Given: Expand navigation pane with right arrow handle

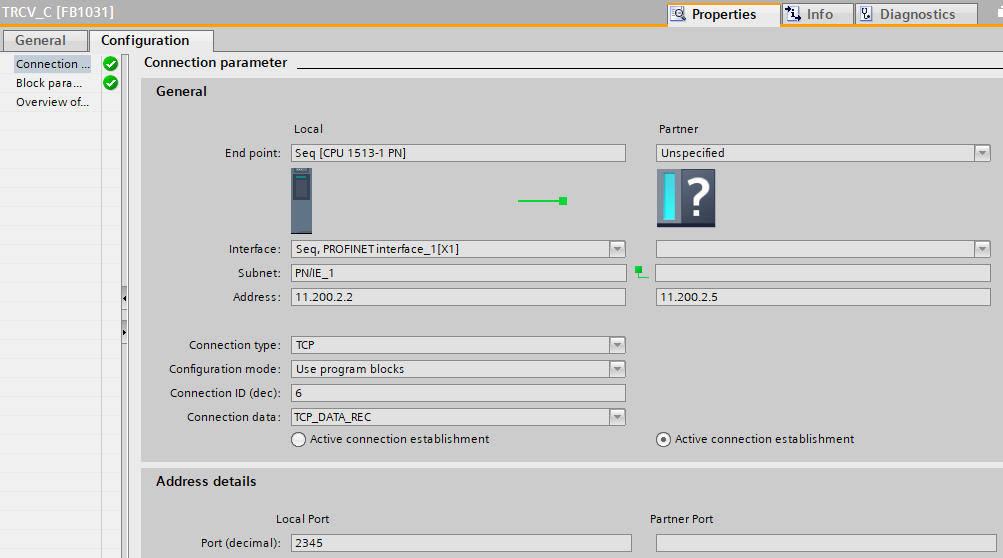Looking at the screenshot, I should click(x=124, y=331).
